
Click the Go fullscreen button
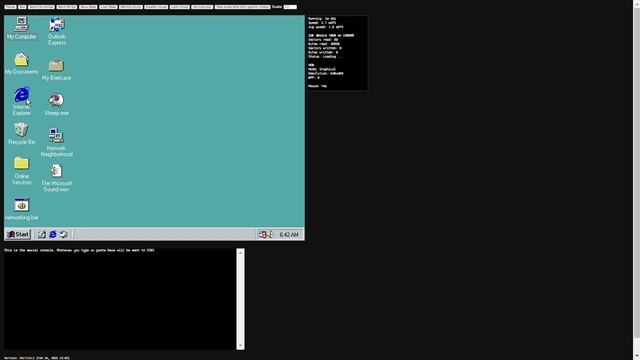[202, 7]
